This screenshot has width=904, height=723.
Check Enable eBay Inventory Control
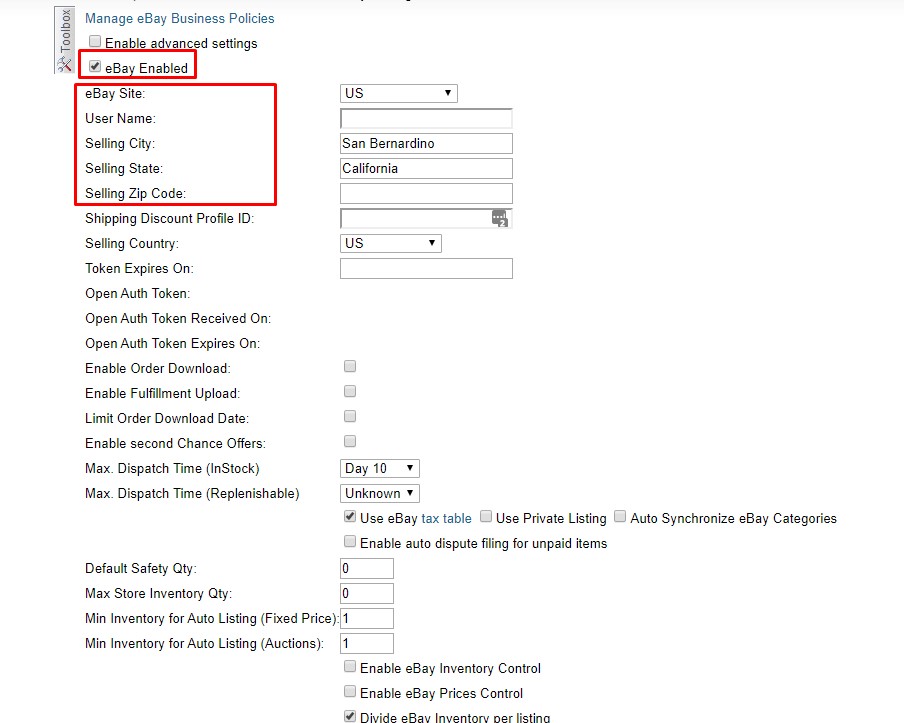click(350, 666)
